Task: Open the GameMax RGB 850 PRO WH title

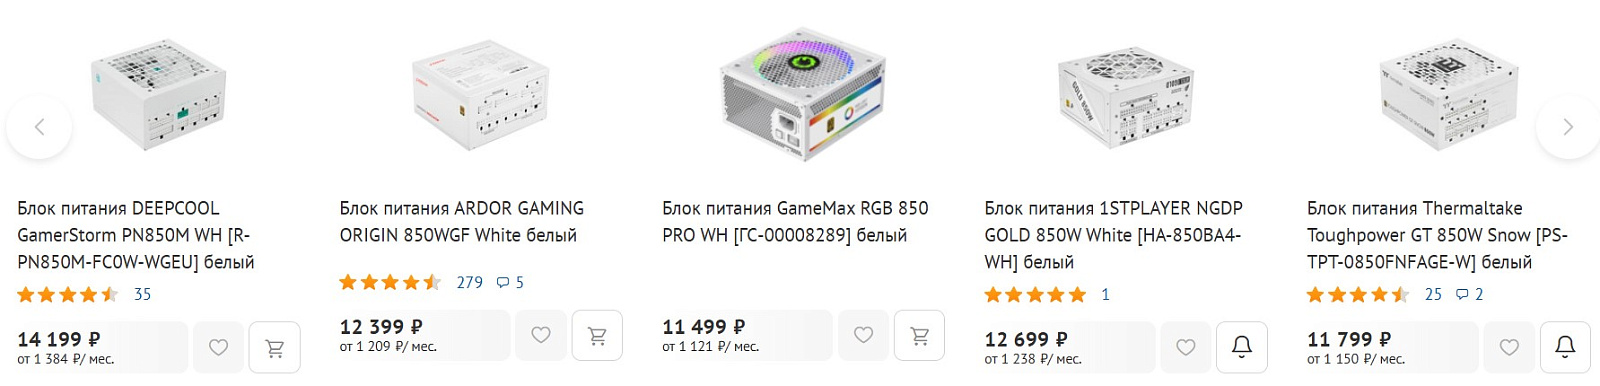Action: click(795, 222)
